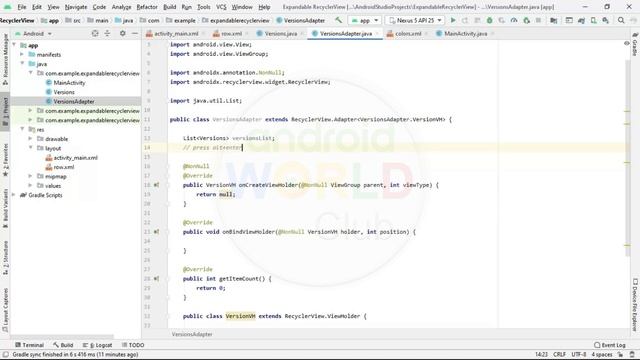
Task: Open the TODO tool window
Action: (133, 345)
